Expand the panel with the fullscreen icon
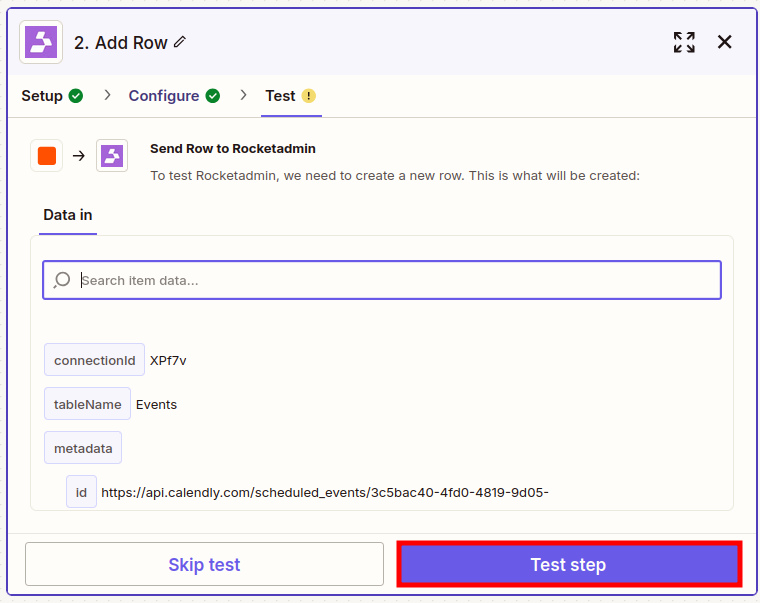The height and width of the screenshot is (603, 760). 684,42
